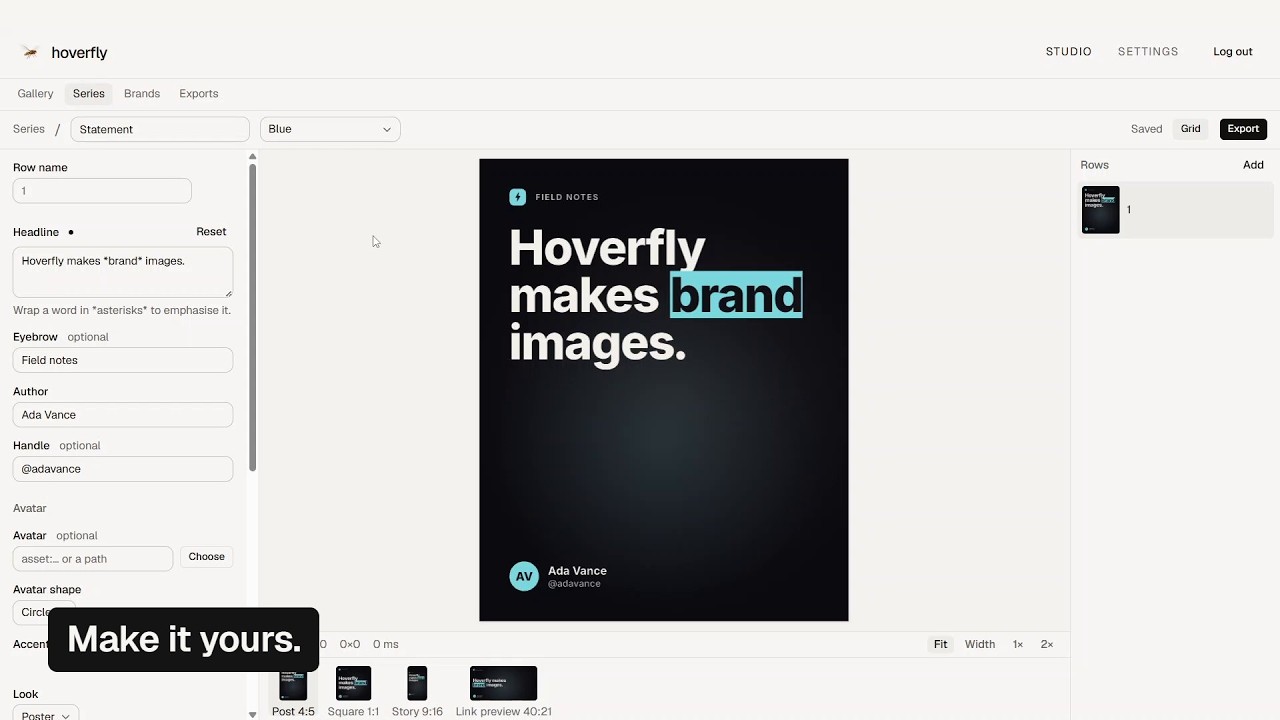Screen dimensions: 1280x720
Task: Select Fit zoom option
Action: coord(940,644)
